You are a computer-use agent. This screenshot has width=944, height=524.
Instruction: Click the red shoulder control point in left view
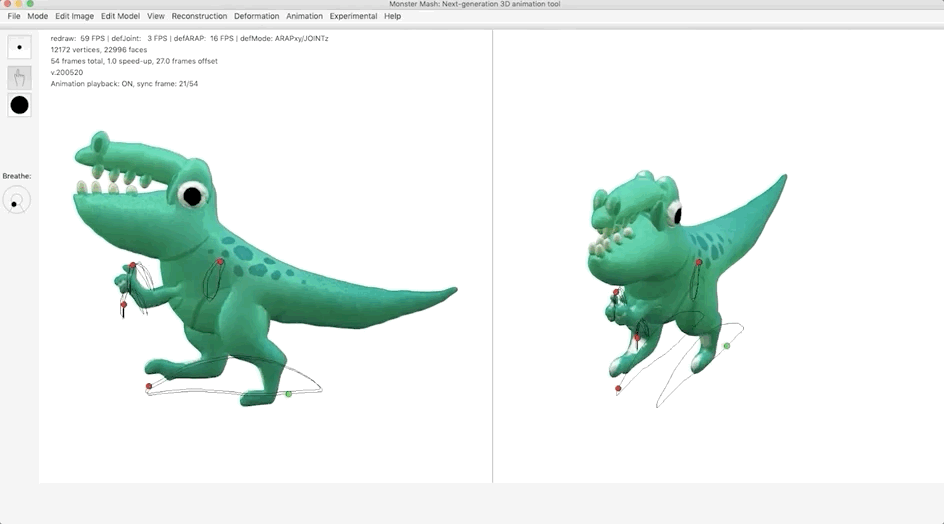(x=220, y=262)
